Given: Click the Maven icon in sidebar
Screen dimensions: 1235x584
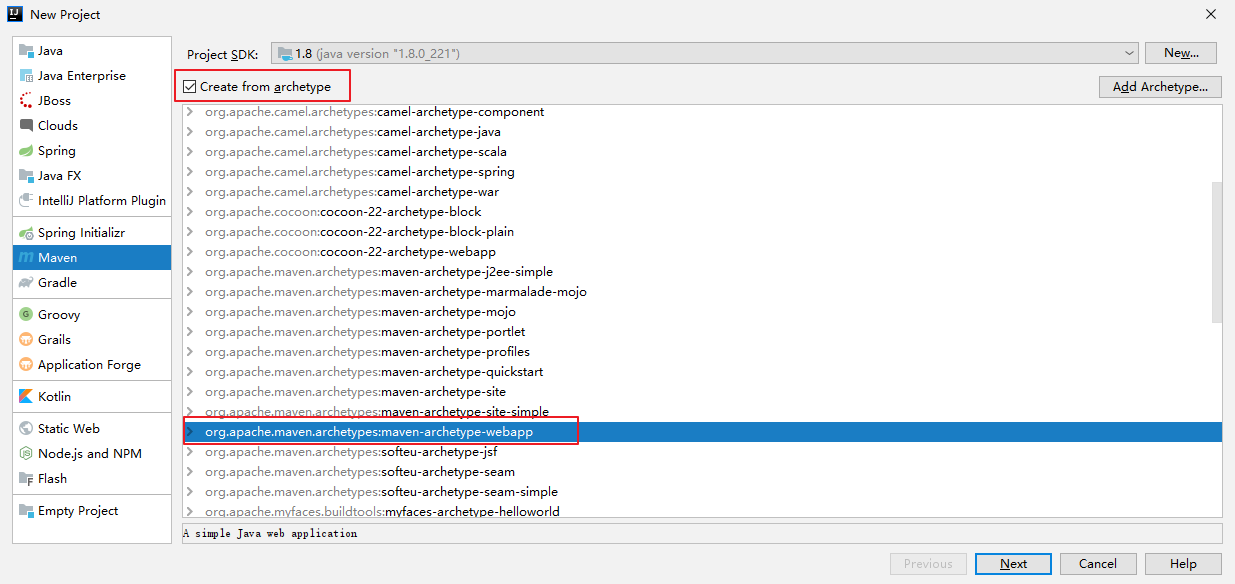Looking at the screenshot, I should click(27, 258).
